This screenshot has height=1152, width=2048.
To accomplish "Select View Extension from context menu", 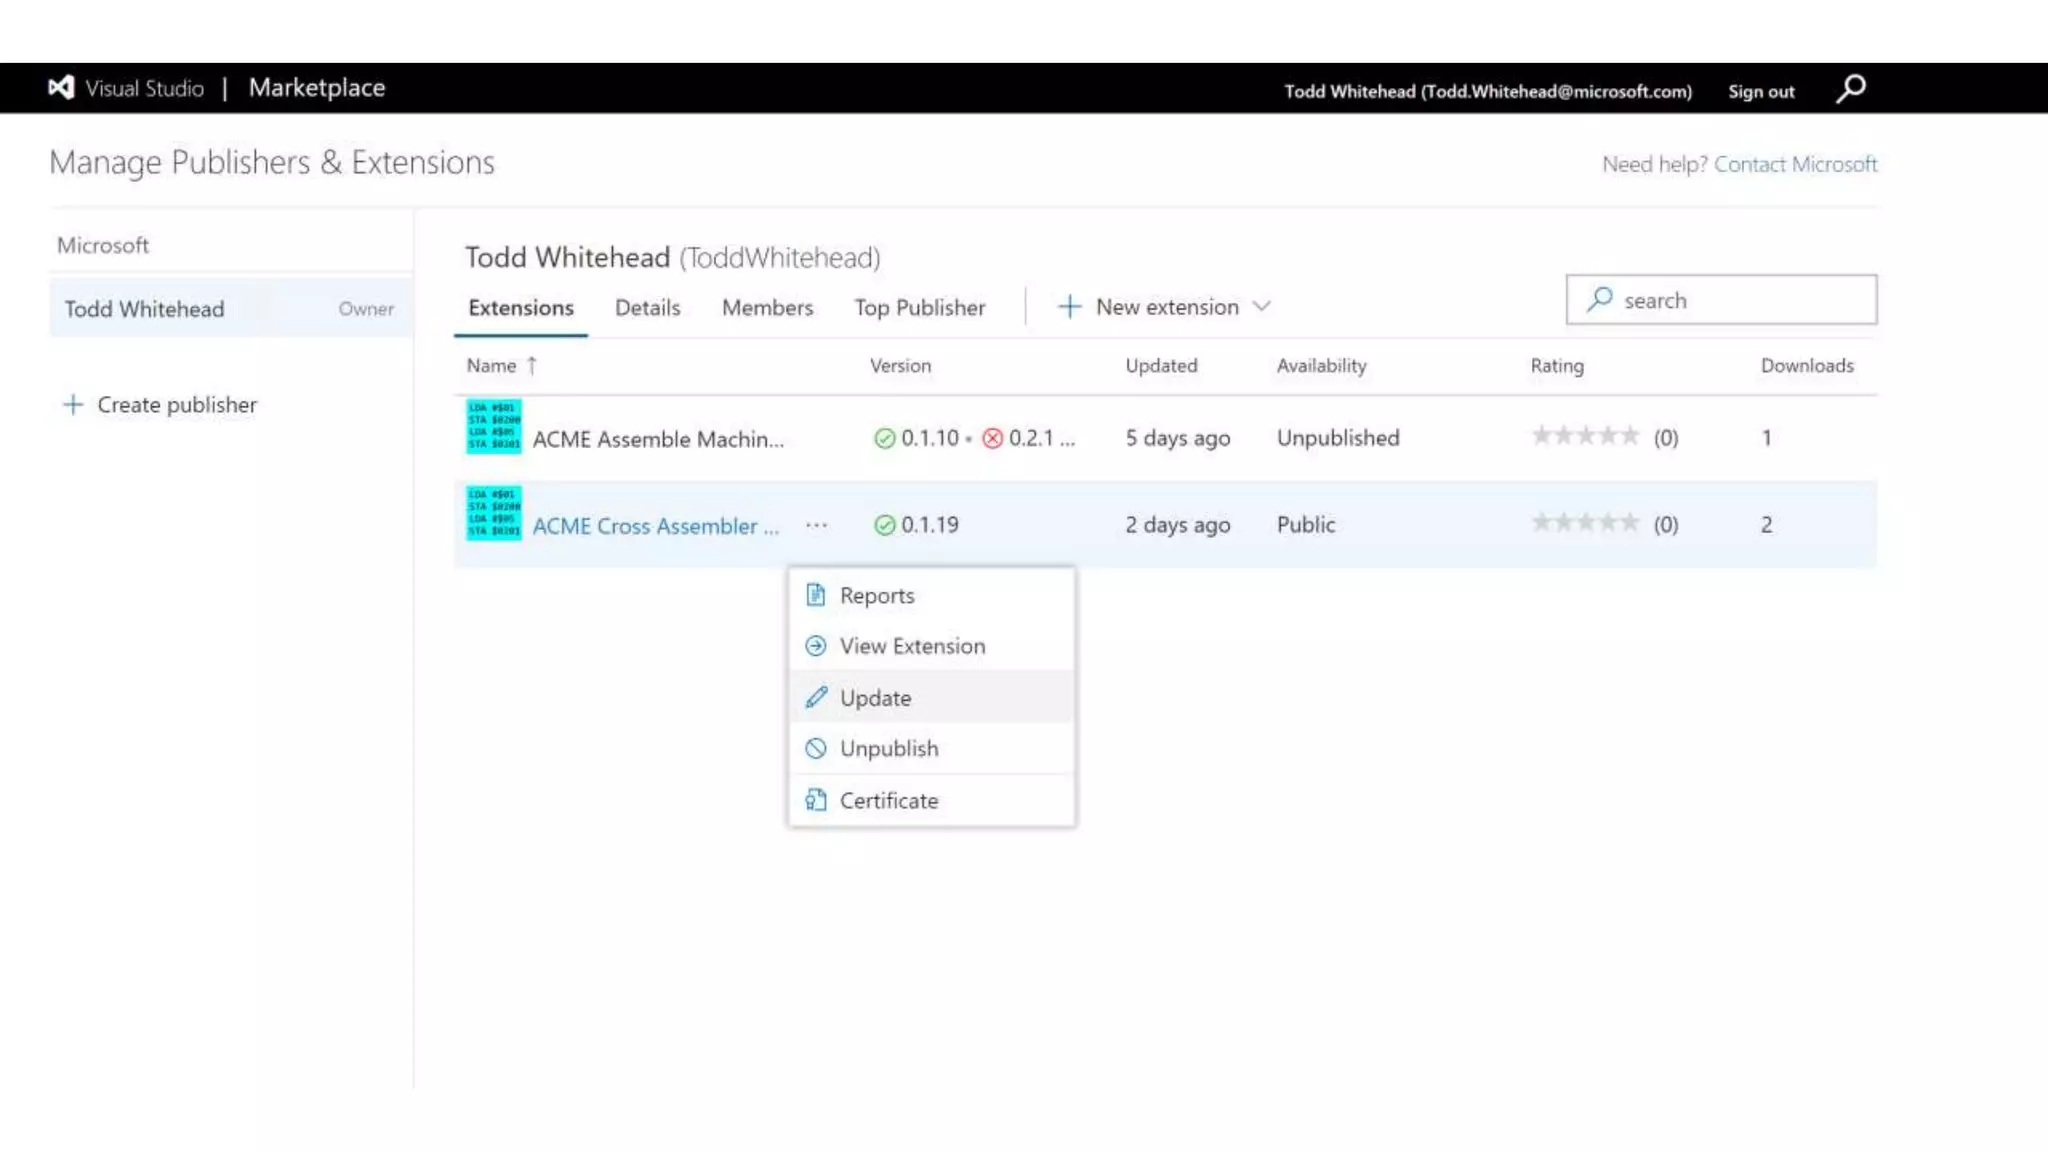I will click(x=911, y=646).
